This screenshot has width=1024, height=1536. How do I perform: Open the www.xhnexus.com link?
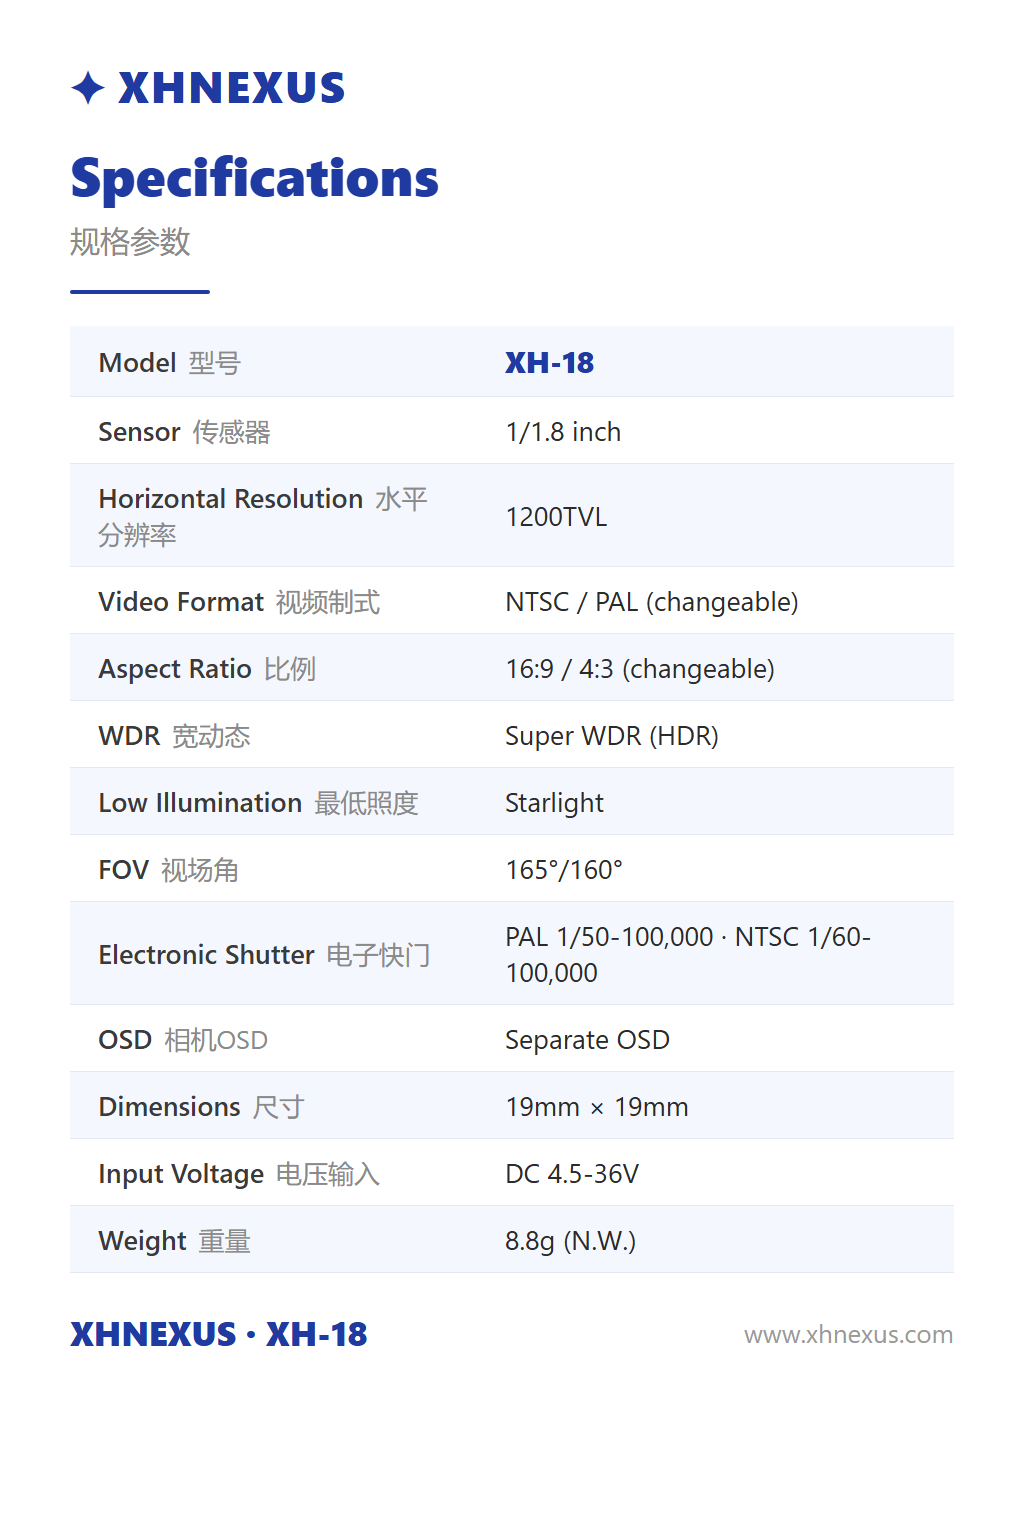(x=848, y=1335)
